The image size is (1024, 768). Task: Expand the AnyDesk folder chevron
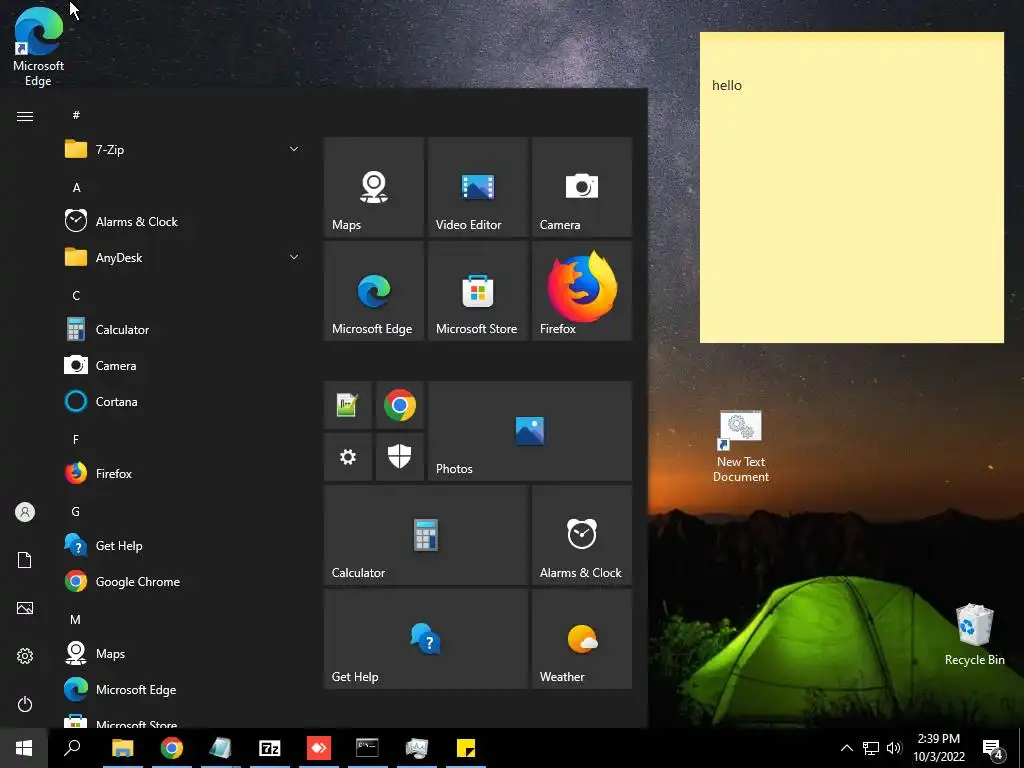(x=294, y=257)
